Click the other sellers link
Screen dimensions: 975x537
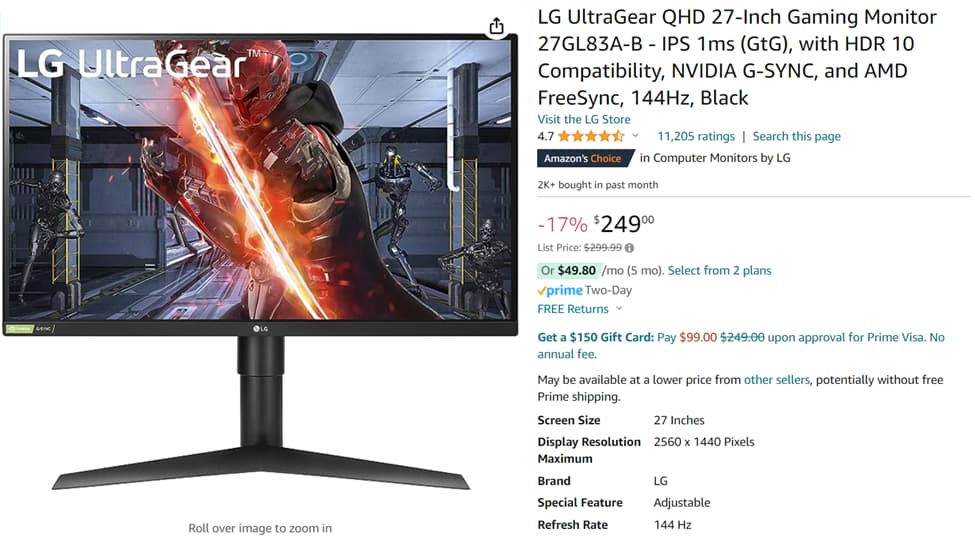pyautogui.click(x=777, y=380)
